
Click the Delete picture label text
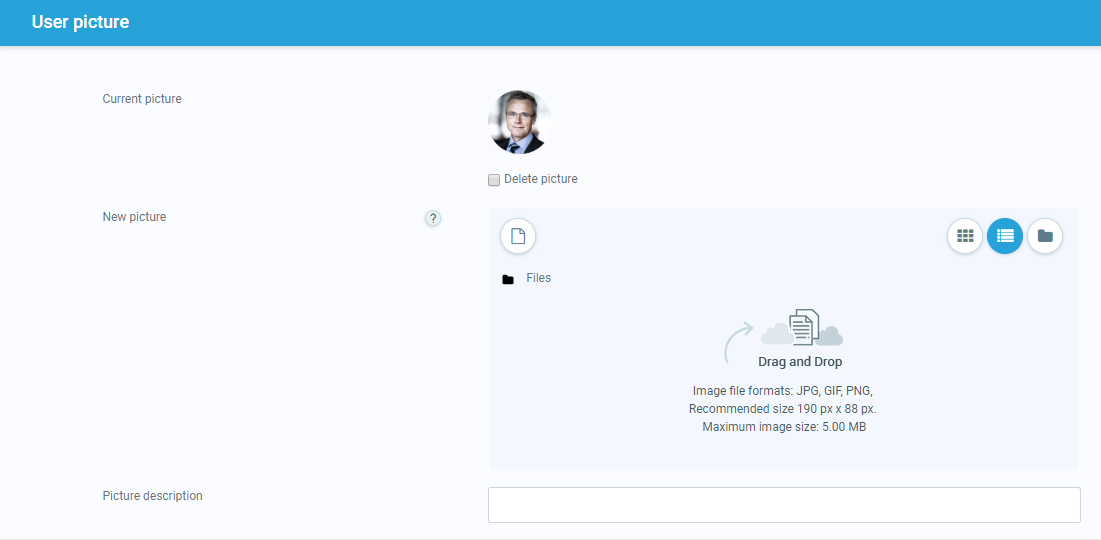tap(541, 179)
